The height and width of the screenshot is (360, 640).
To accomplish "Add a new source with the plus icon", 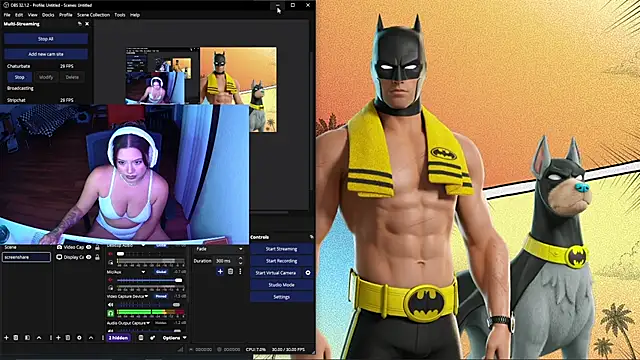I will coord(58,338).
